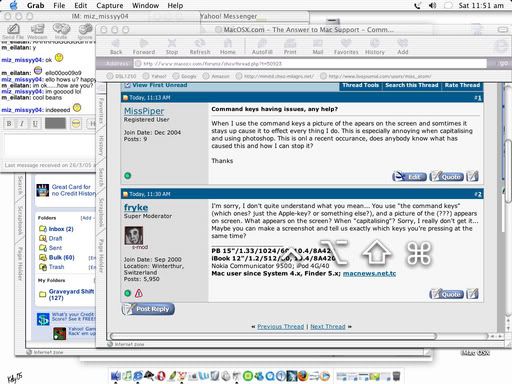Open the macnews.net.tc signature link
This screenshot has height=384, width=512.
point(369,274)
